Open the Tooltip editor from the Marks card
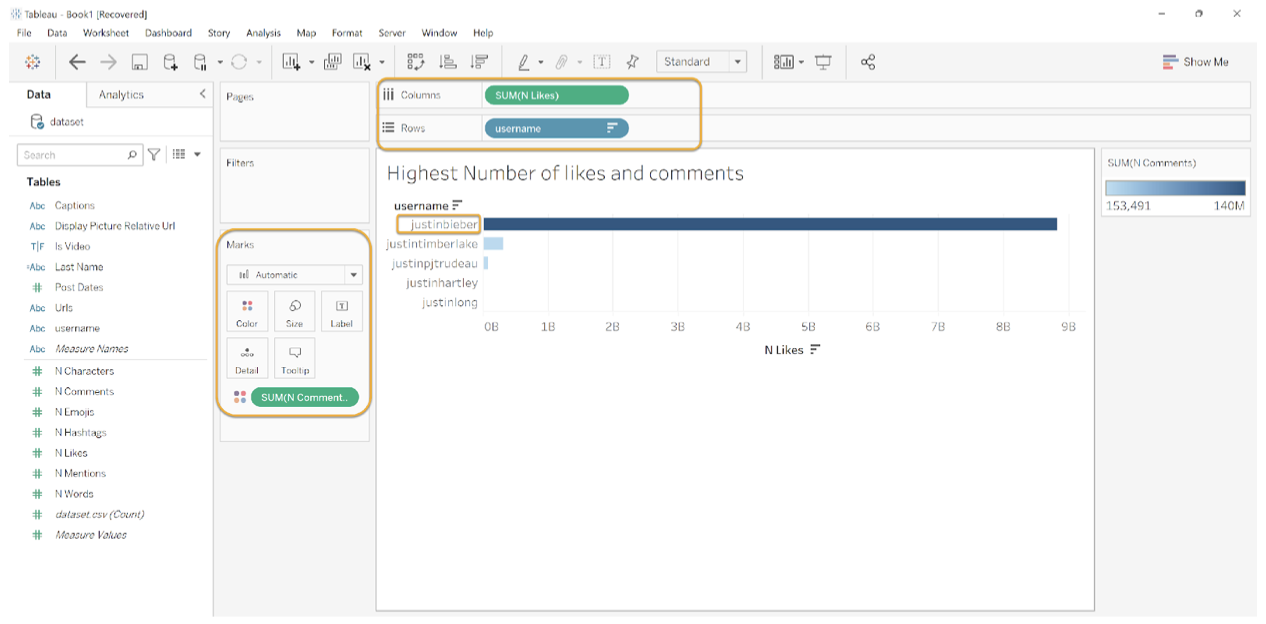Image resolution: width=1266 pixels, height=624 pixels. (x=294, y=357)
